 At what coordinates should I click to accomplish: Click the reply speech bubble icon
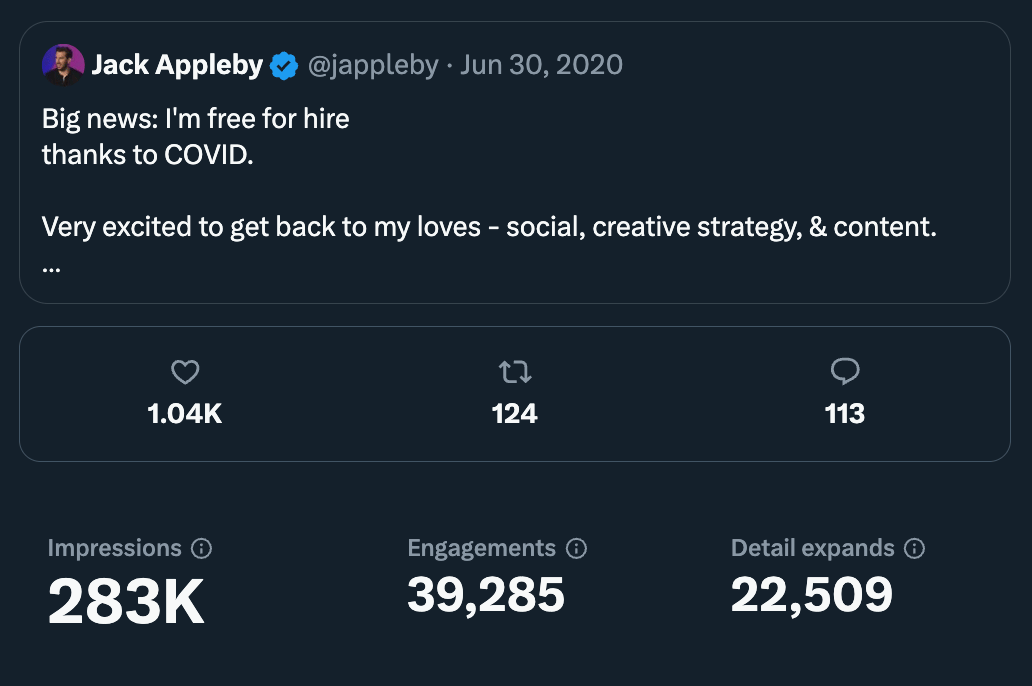pyautogui.click(x=845, y=373)
